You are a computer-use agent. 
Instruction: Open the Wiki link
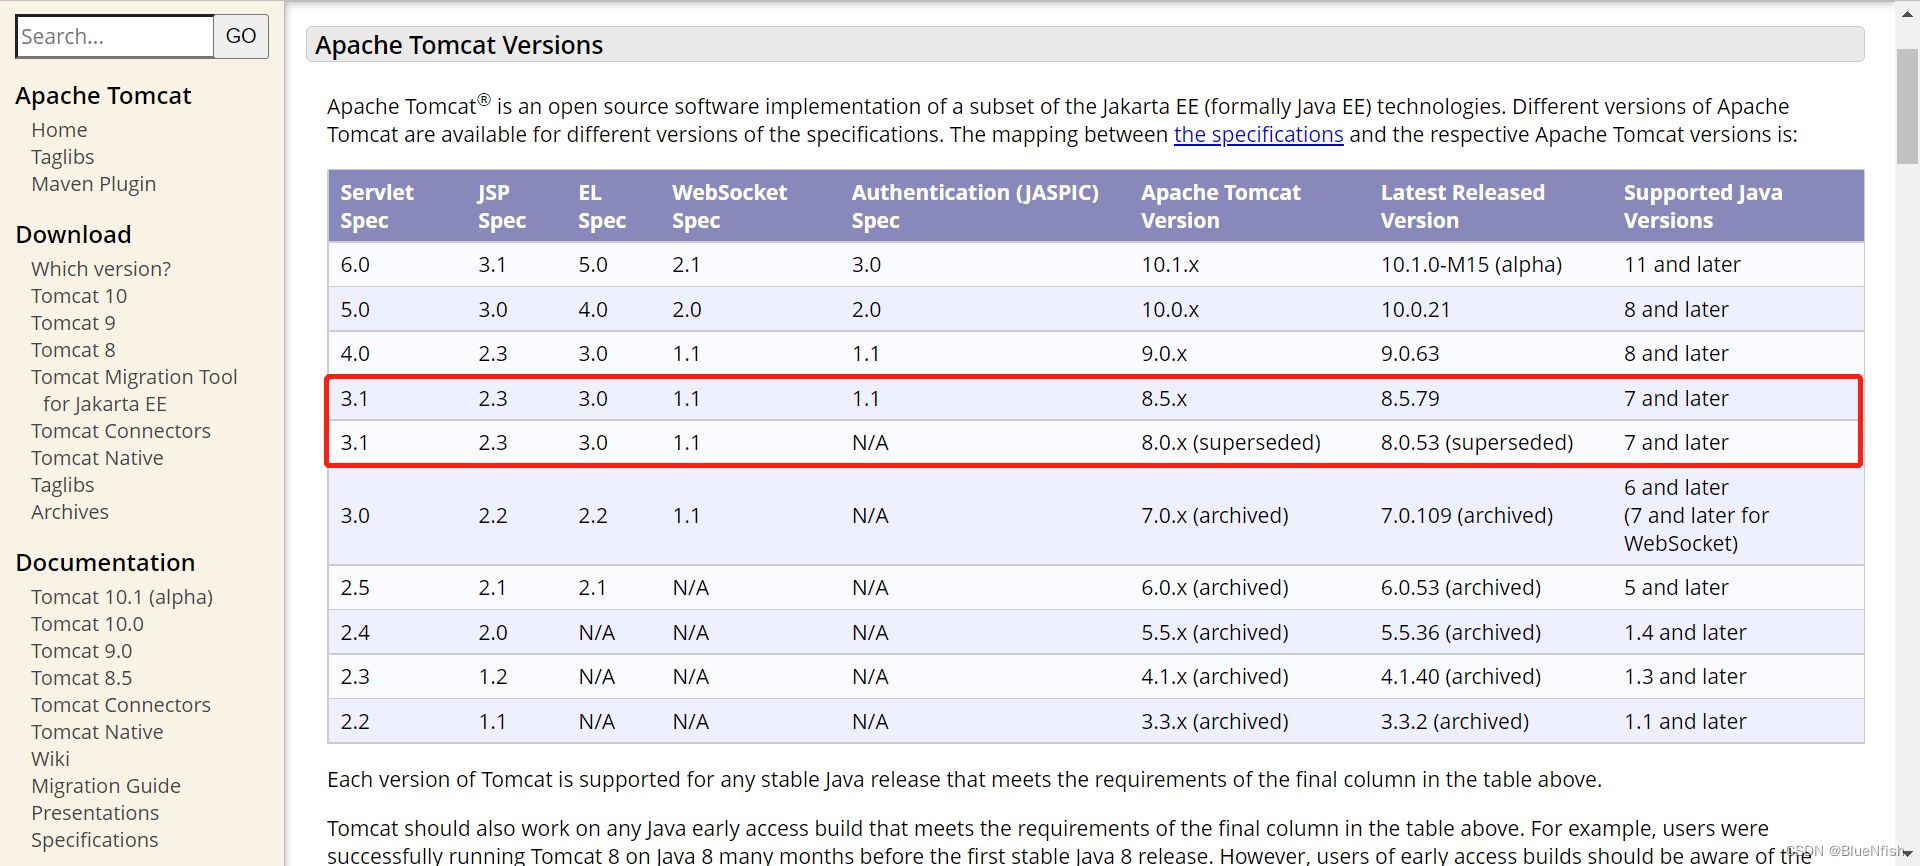(50, 759)
